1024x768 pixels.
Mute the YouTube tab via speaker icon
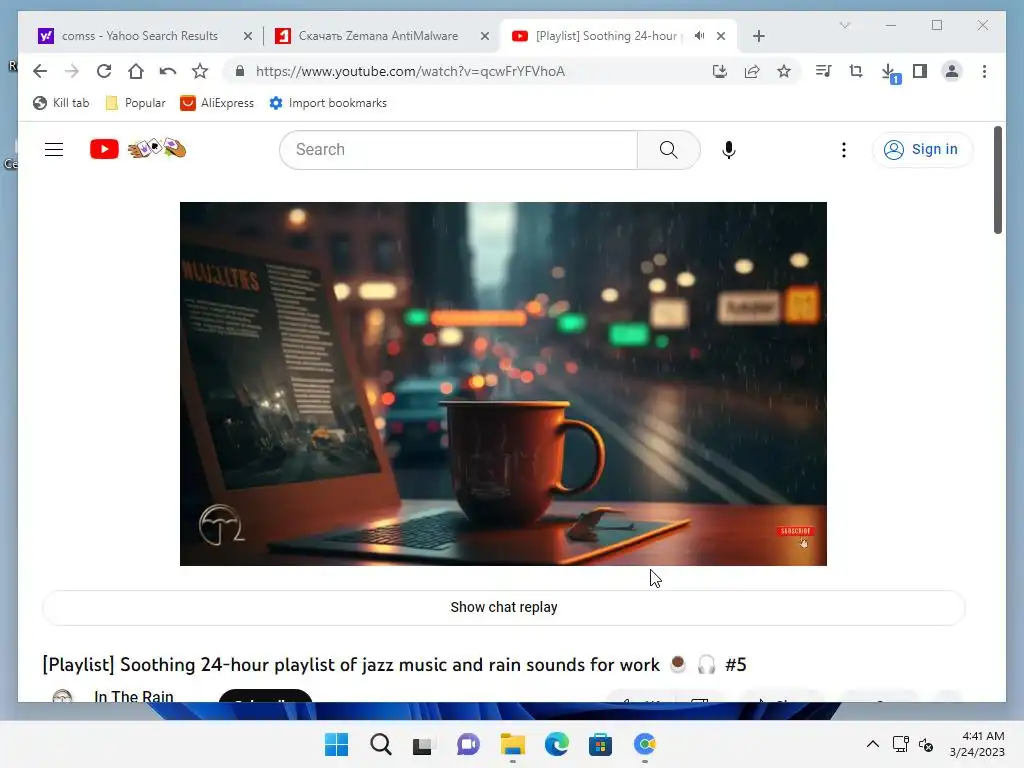tap(699, 36)
